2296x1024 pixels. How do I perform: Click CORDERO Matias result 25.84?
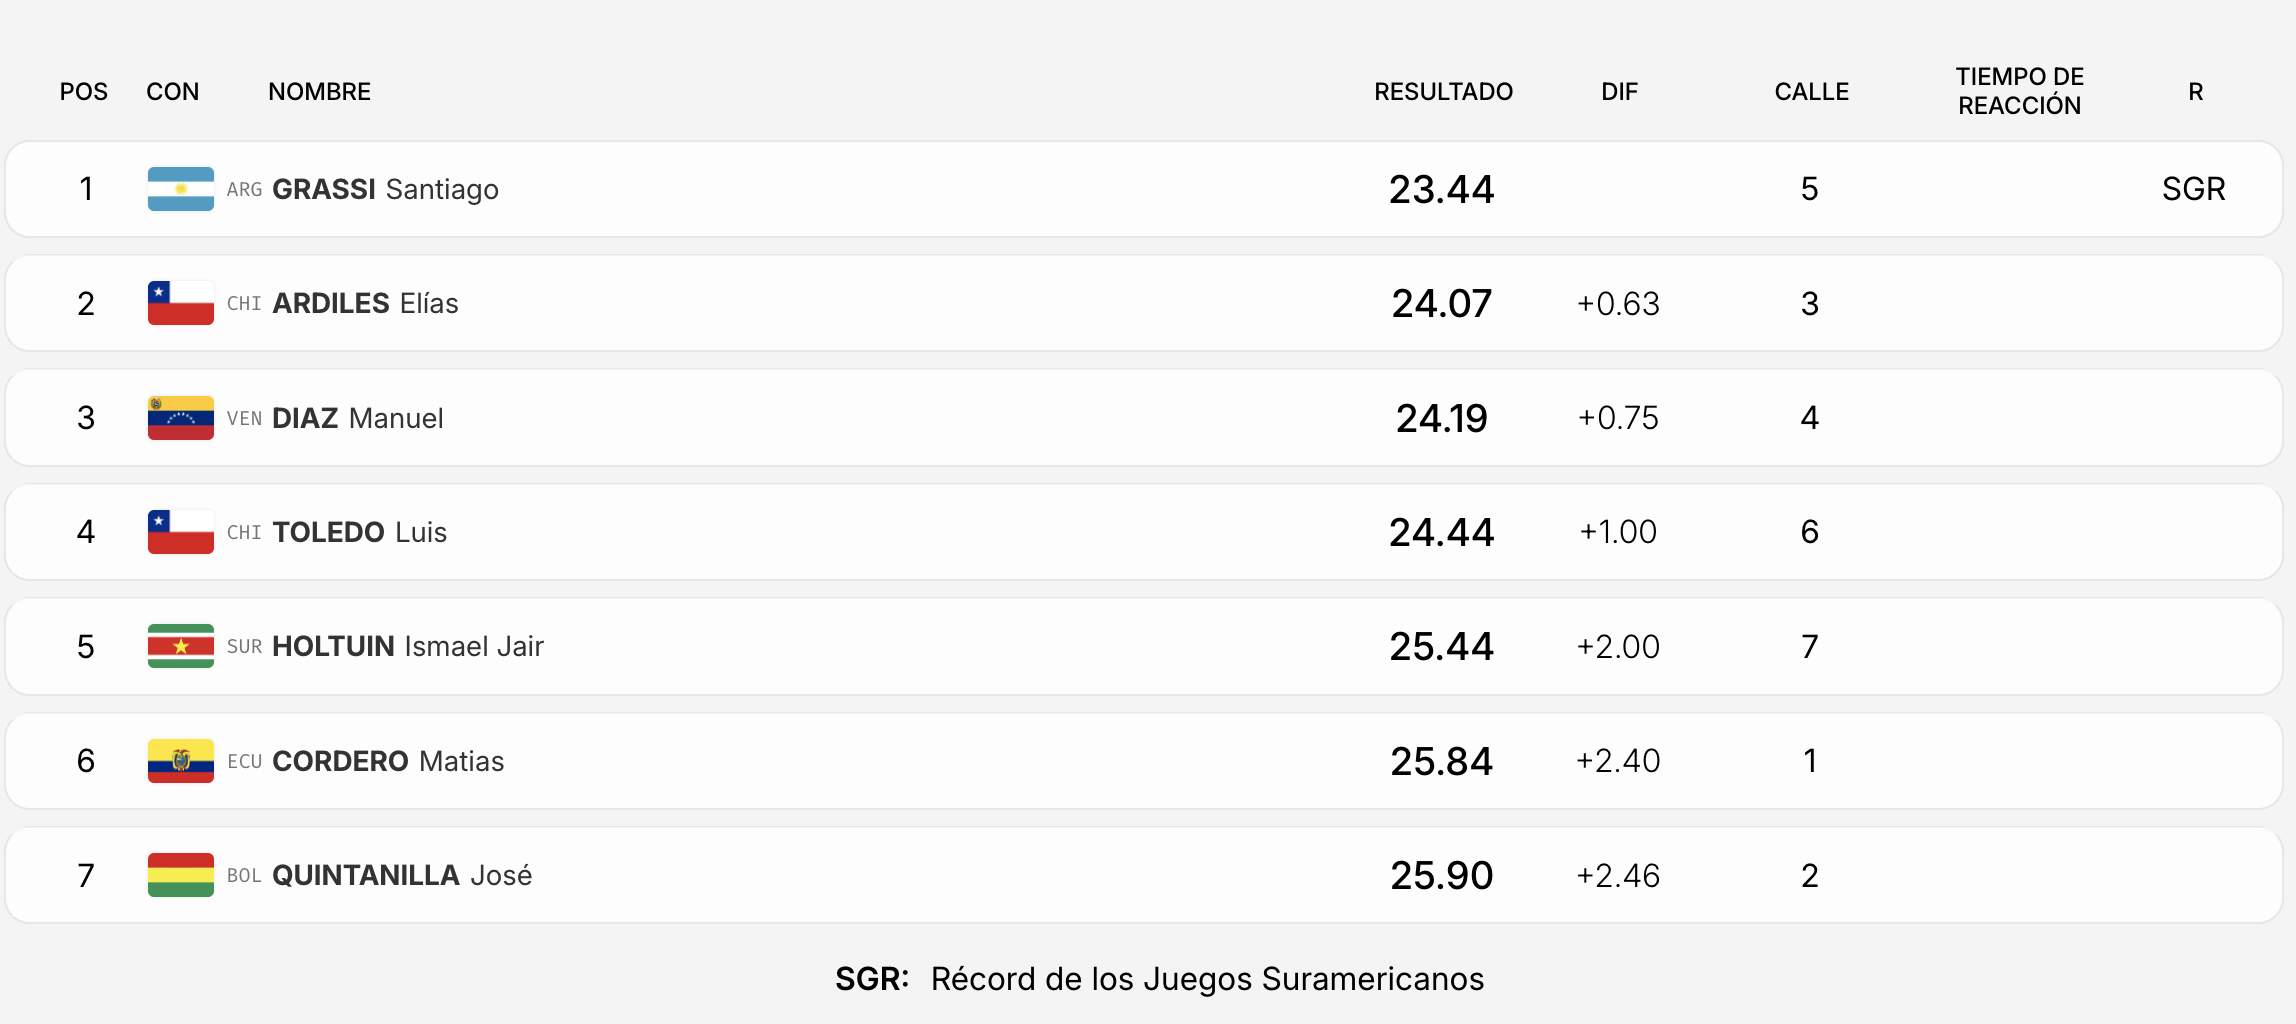click(x=1441, y=761)
